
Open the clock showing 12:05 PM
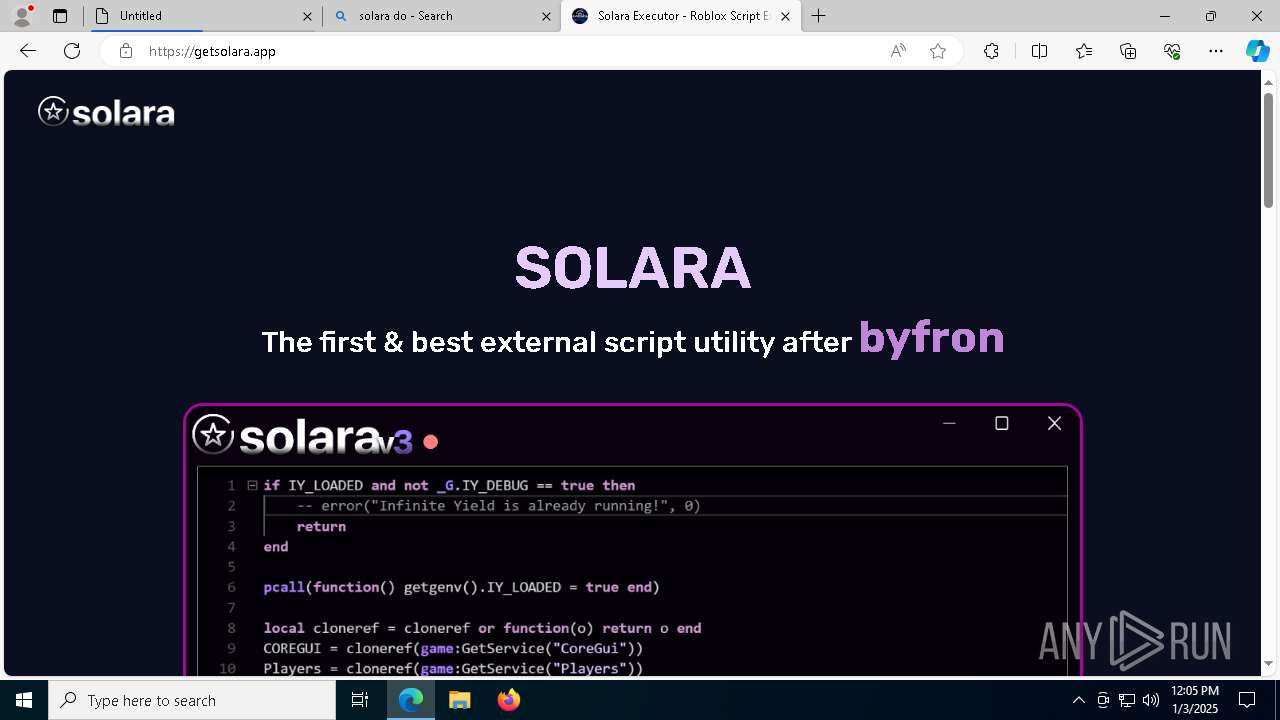pos(1195,700)
